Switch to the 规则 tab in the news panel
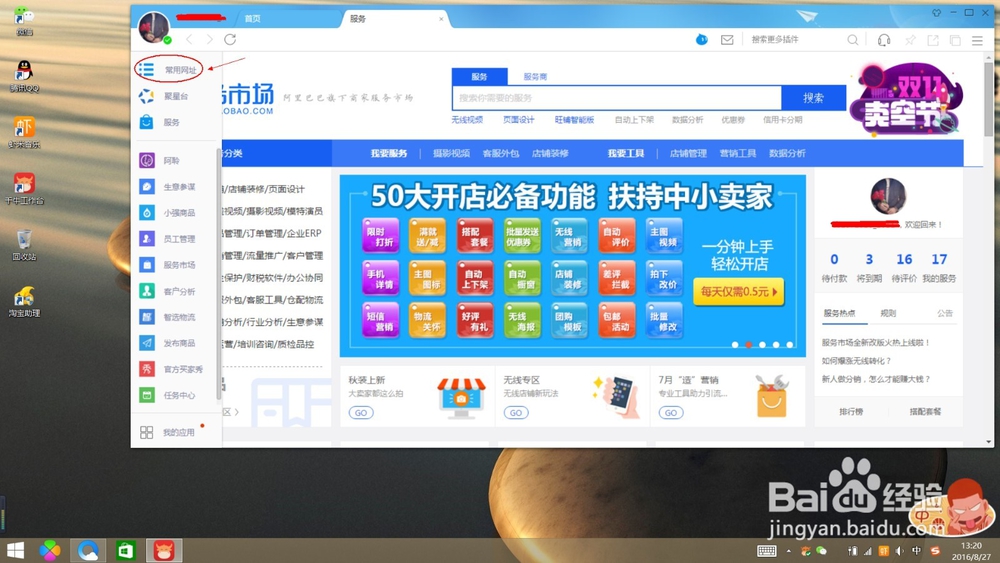1000x563 pixels. click(888, 313)
